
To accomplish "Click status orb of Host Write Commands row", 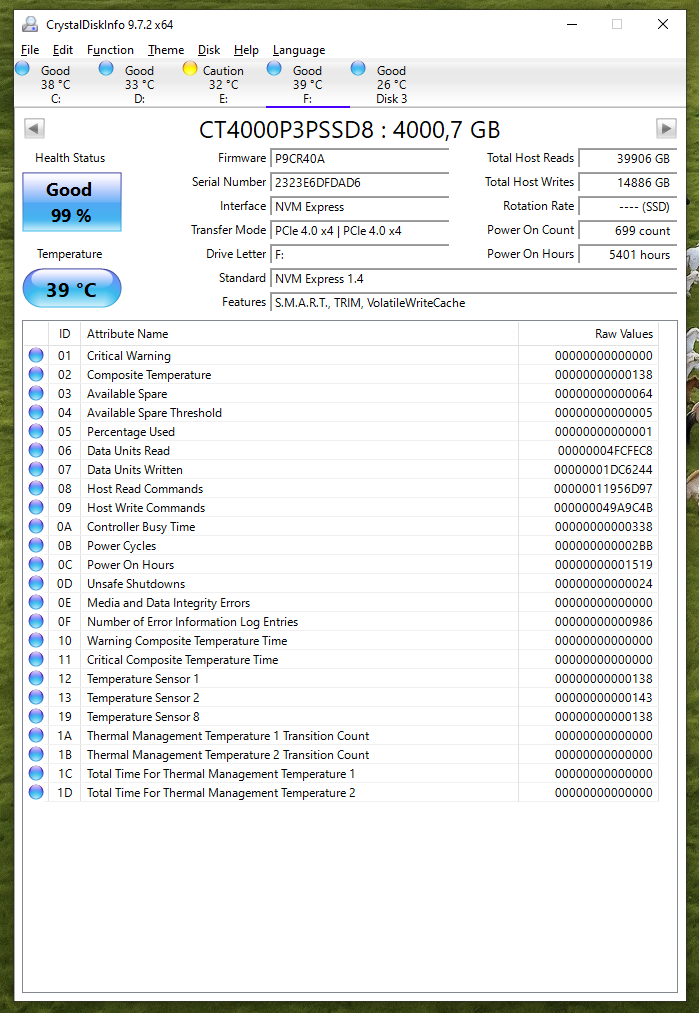I will 36,507.
